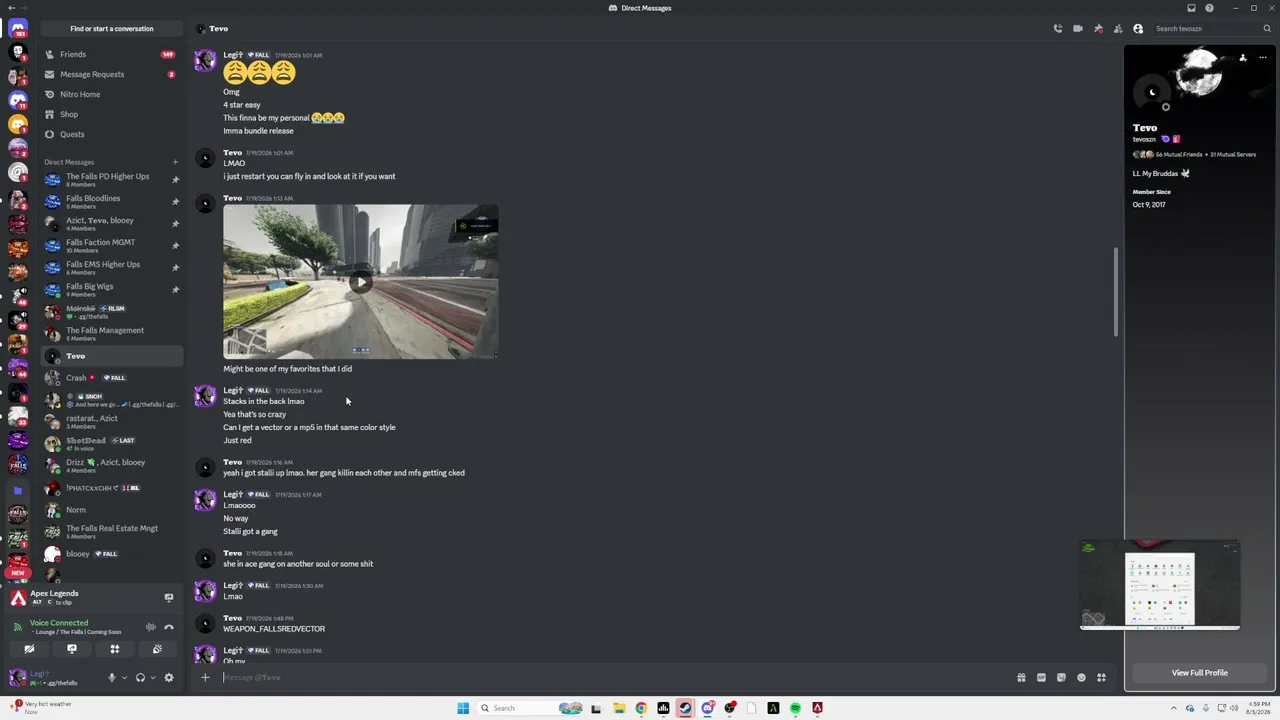
Task: Click Find or start a conversation
Action: [112, 29]
